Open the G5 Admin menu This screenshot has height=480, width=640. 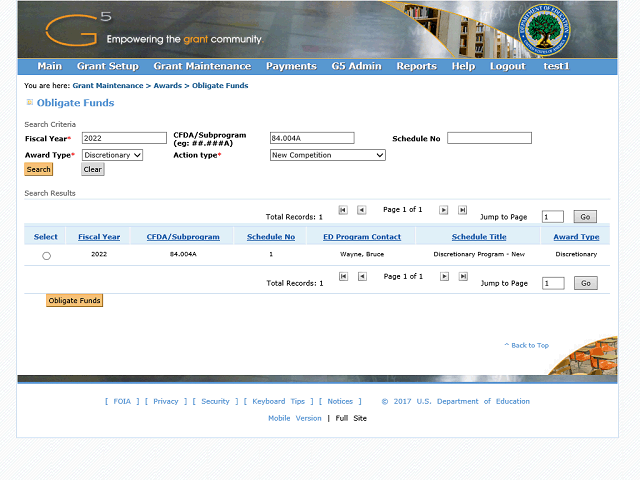[356, 66]
